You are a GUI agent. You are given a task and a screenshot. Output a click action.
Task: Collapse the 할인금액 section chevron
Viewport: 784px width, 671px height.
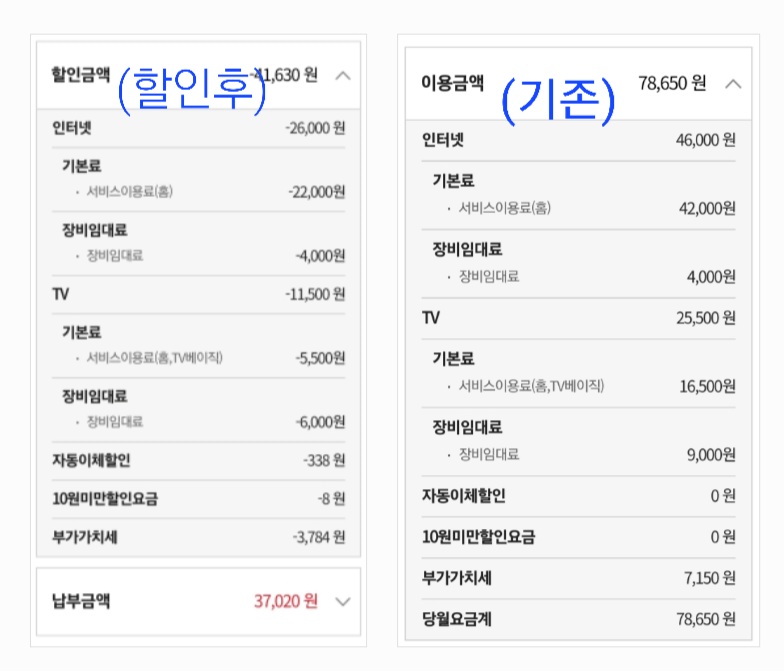coord(342,75)
